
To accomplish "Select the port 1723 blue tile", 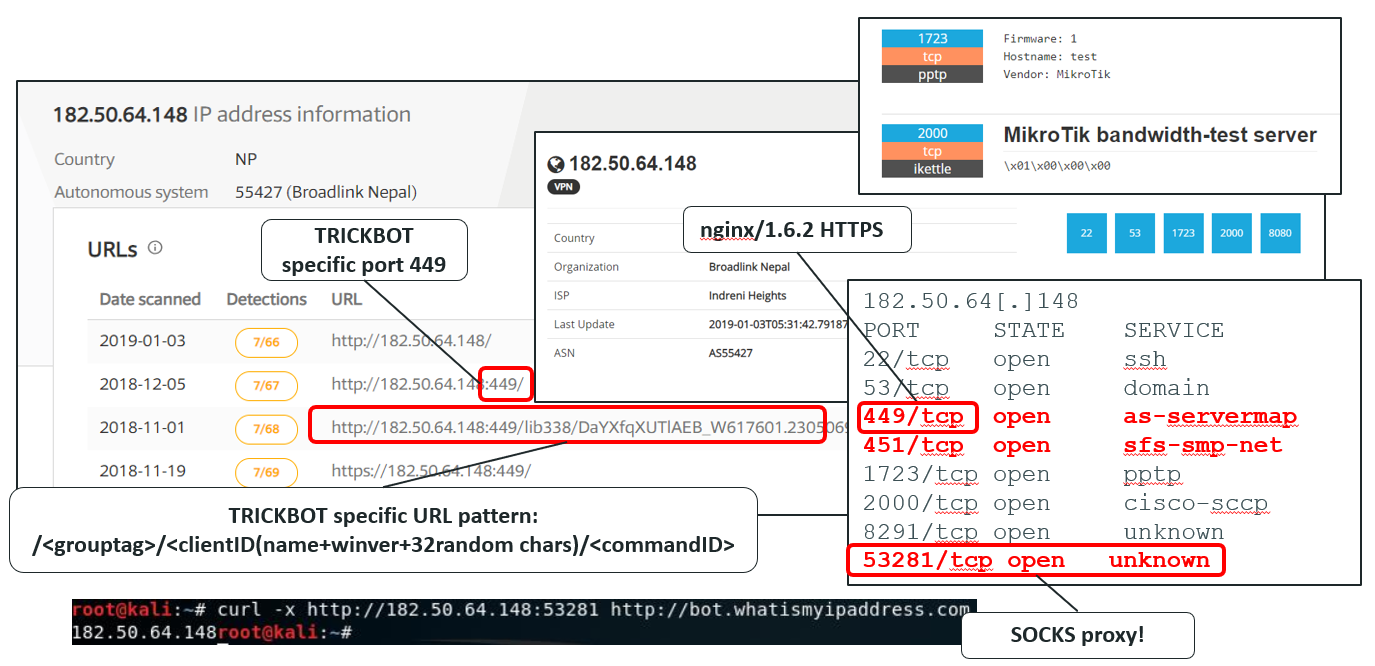I will (1183, 233).
